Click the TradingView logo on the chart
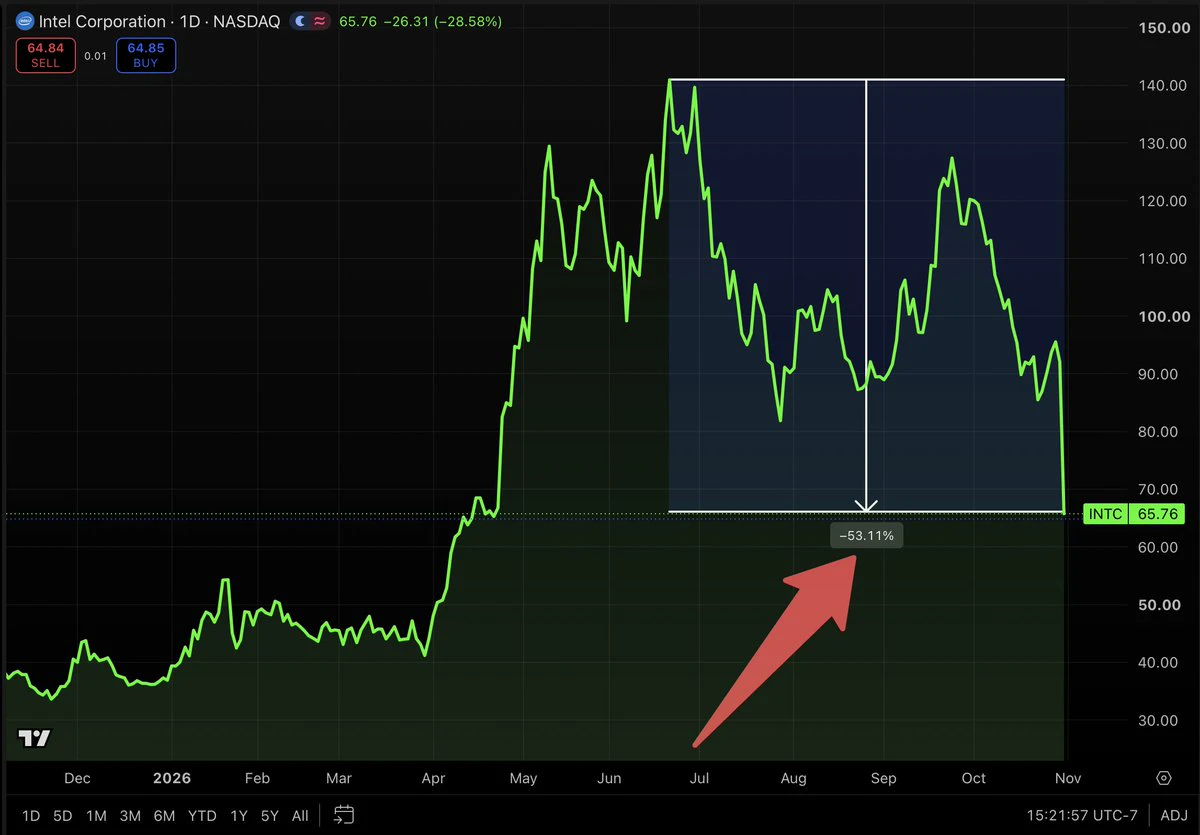The image size is (1200, 835). [x=35, y=738]
